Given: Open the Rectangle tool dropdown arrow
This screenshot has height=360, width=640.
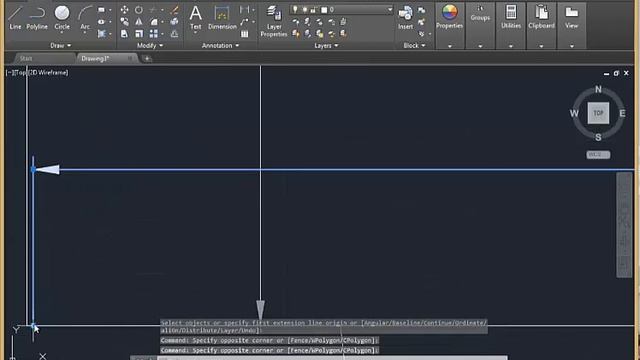Looking at the screenshot, I should [110, 10].
